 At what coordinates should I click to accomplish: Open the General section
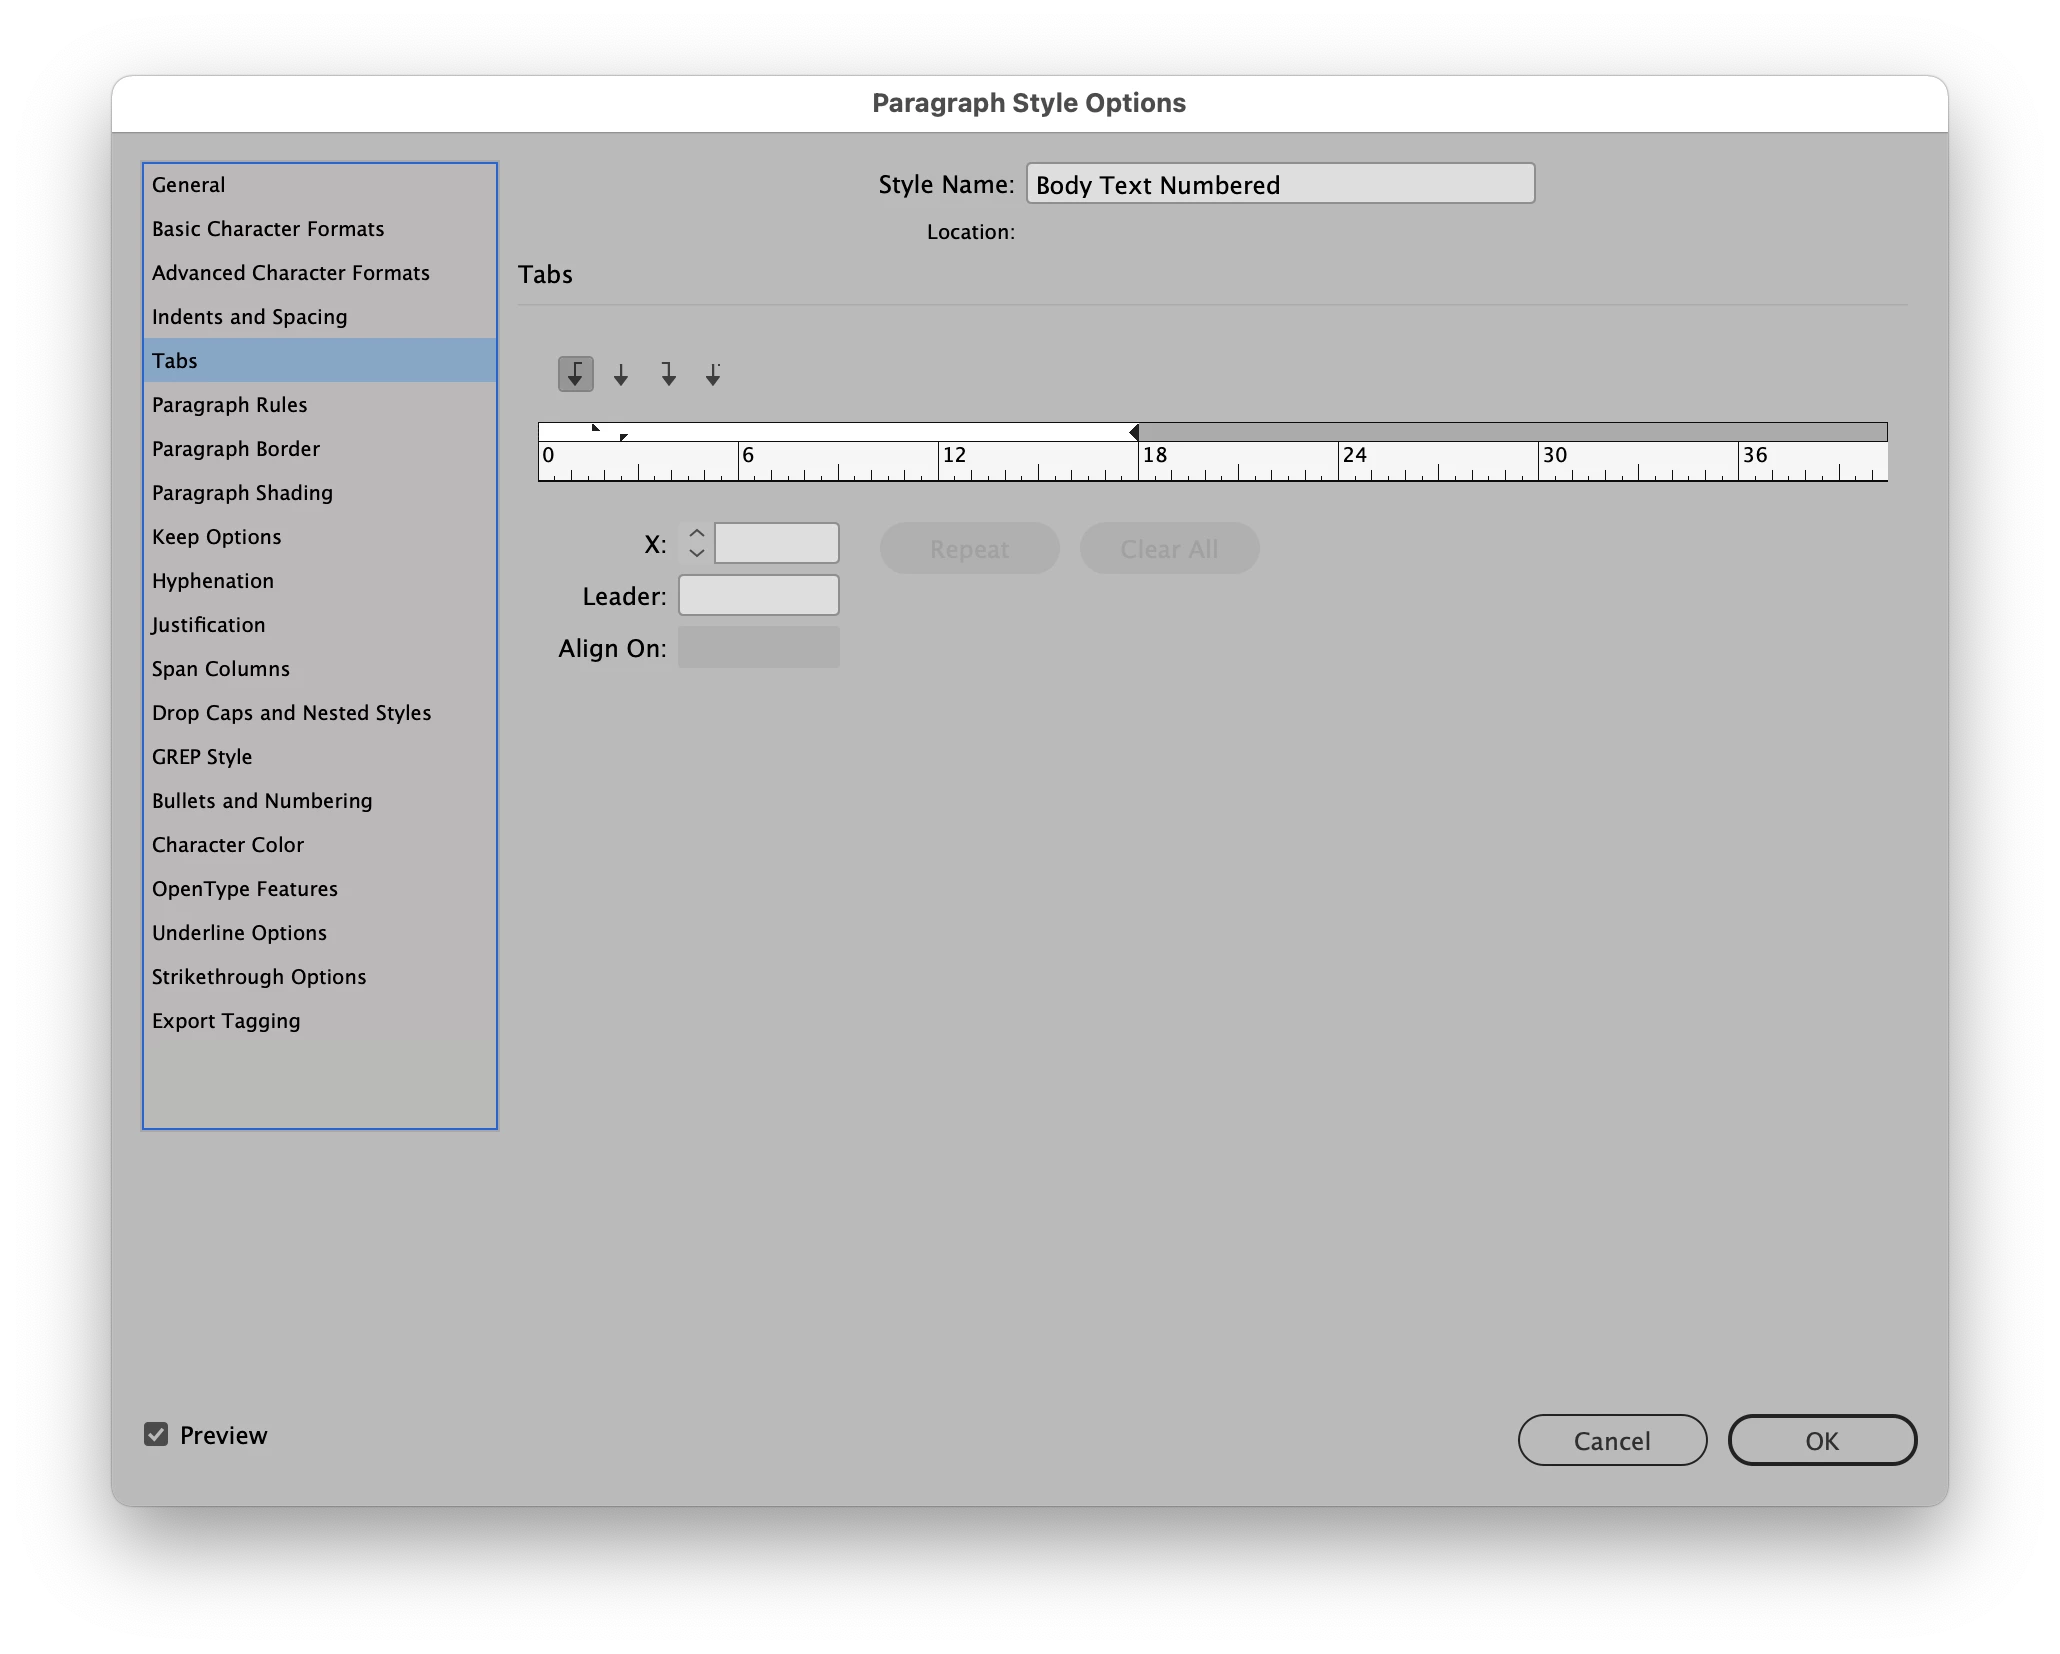click(188, 185)
